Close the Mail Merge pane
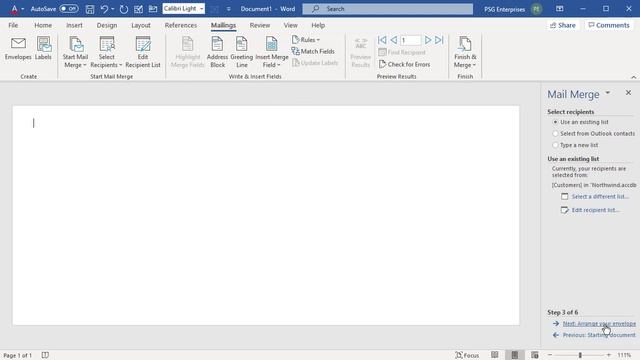The width and height of the screenshot is (640, 360). coord(628,93)
